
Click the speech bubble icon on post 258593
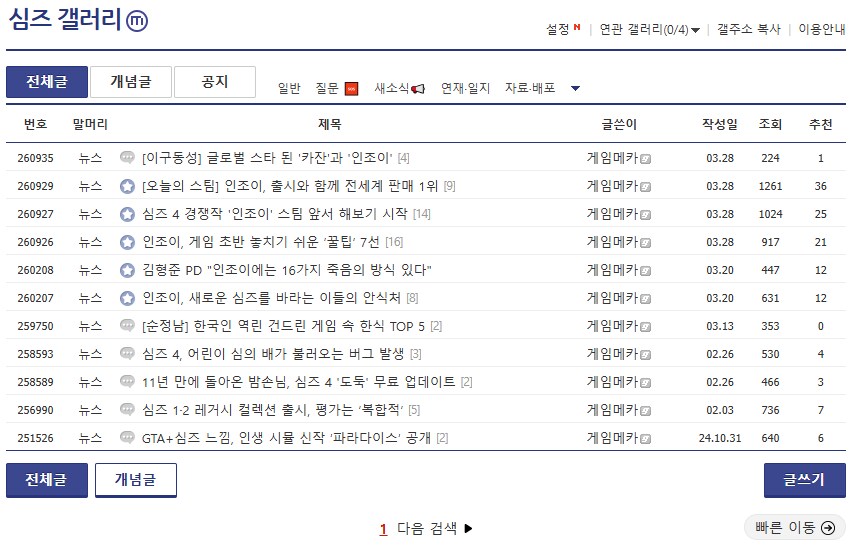coord(127,354)
